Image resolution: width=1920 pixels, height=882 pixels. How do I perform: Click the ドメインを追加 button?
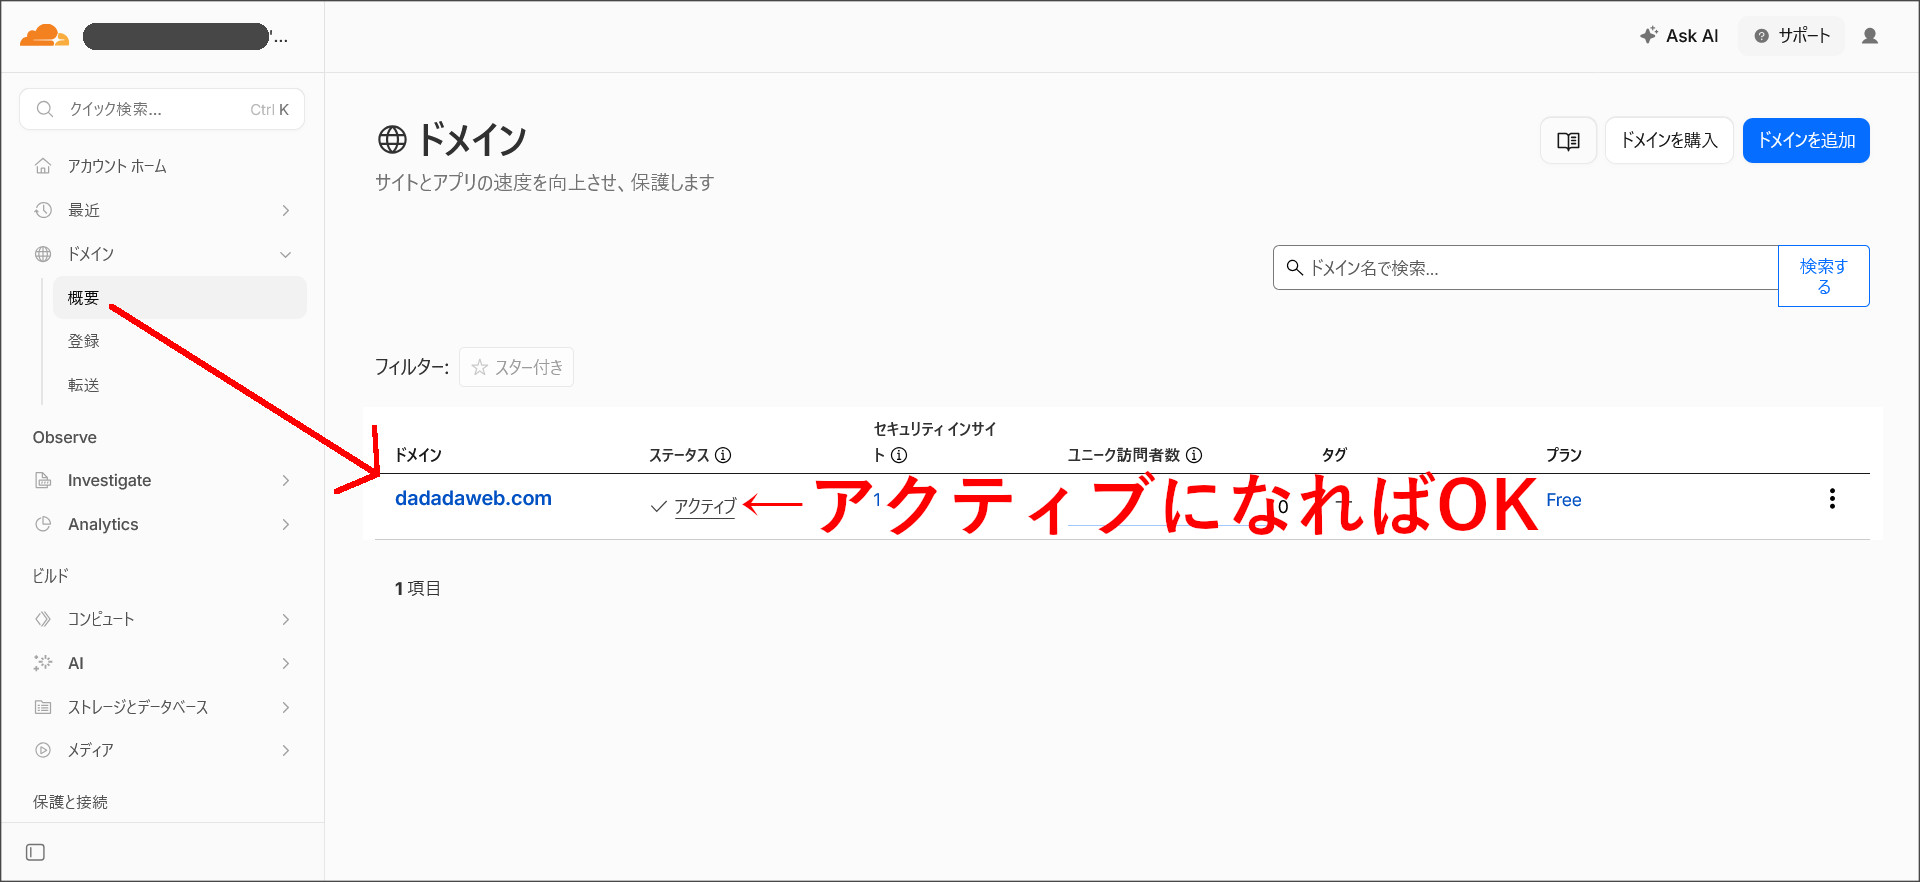click(1806, 141)
